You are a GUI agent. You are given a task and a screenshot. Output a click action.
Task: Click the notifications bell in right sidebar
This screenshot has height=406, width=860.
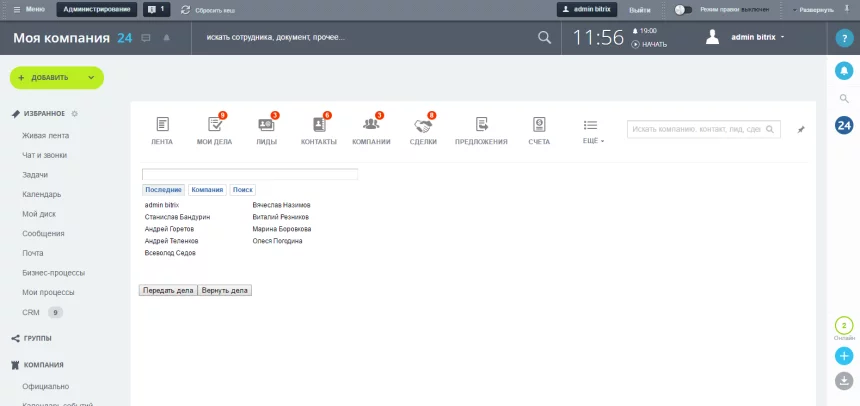click(x=844, y=71)
